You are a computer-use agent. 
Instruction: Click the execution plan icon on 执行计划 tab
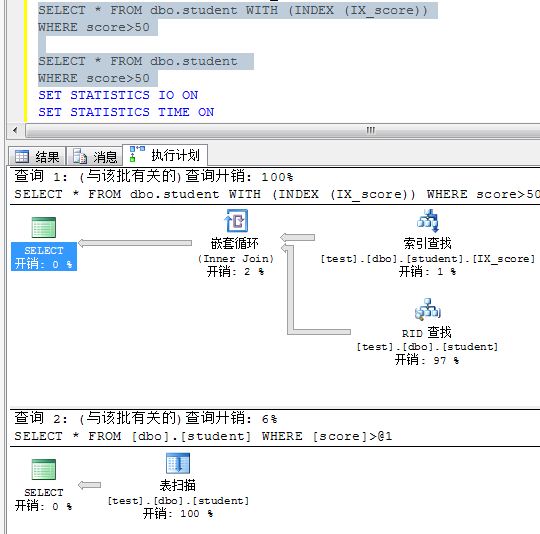tap(137, 154)
